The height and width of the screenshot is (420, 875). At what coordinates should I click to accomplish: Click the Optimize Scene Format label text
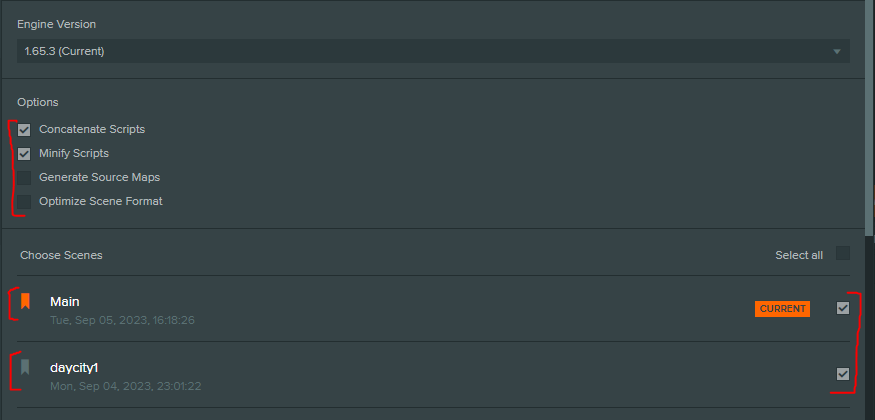click(x=100, y=201)
